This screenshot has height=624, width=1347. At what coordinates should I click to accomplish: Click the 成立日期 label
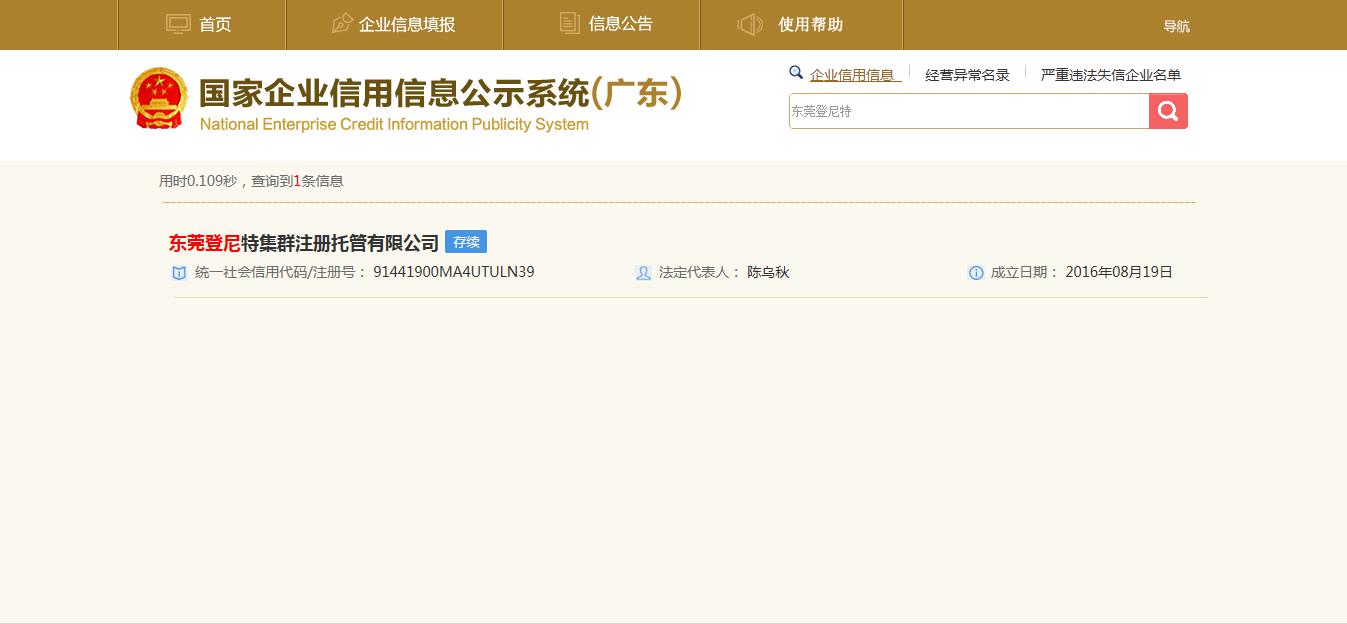1025,272
